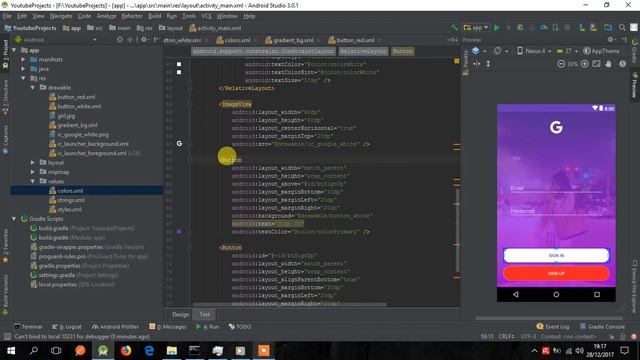Switch to the Design tab below editor
Viewport: 640px width, 360px height.
point(180,314)
